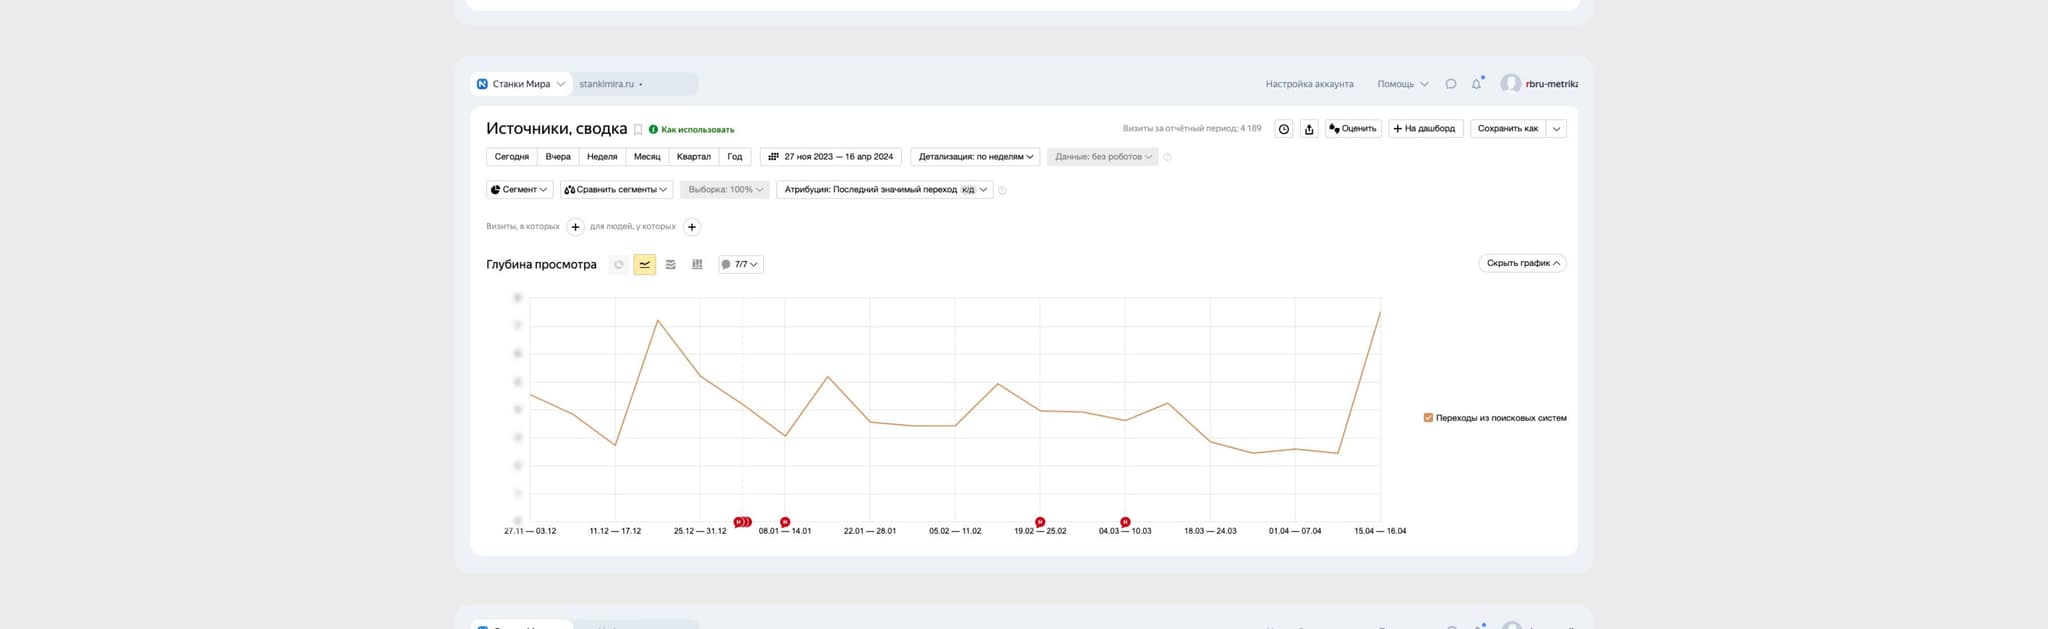2048x629 pixels.
Task: Click the date range 27 ноя 2023 – 16 апр 2024
Action: (x=831, y=157)
